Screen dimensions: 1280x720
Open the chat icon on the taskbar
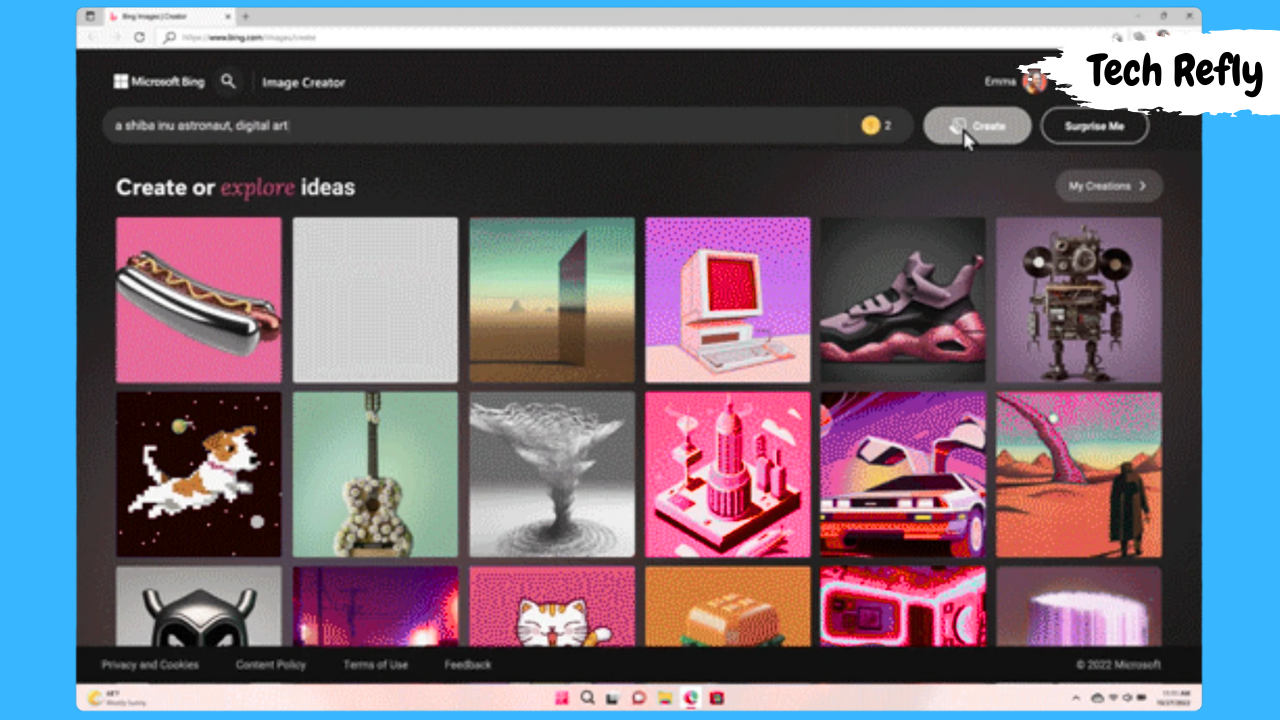click(637, 697)
